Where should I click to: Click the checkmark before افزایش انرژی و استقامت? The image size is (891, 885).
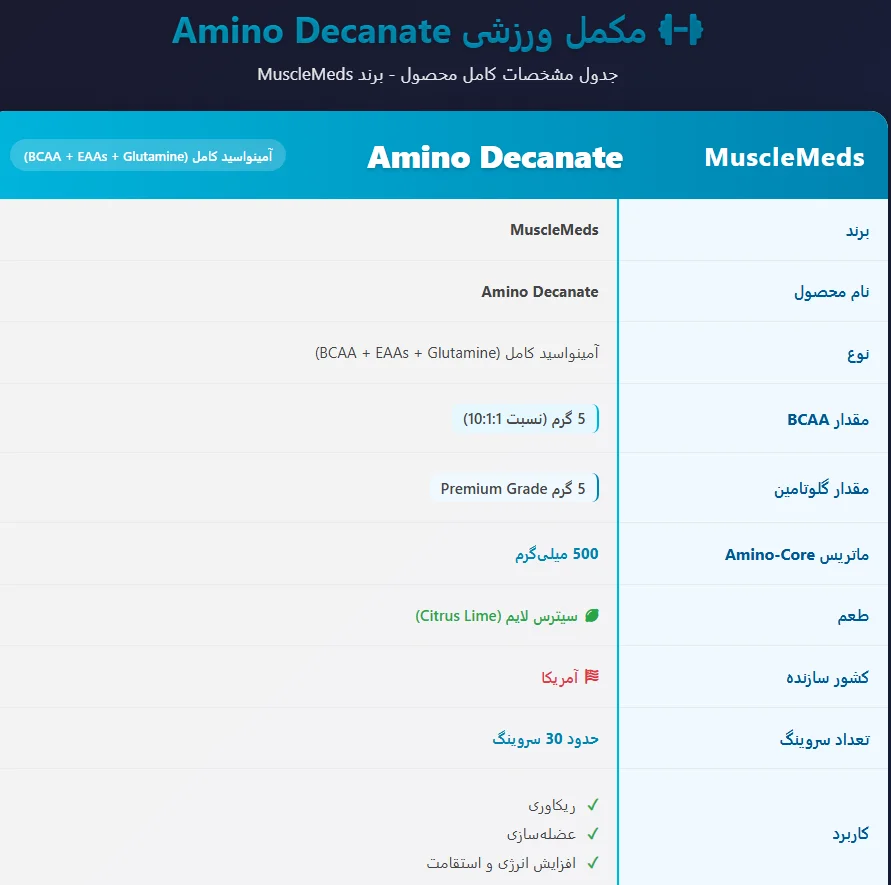pos(593,860)
